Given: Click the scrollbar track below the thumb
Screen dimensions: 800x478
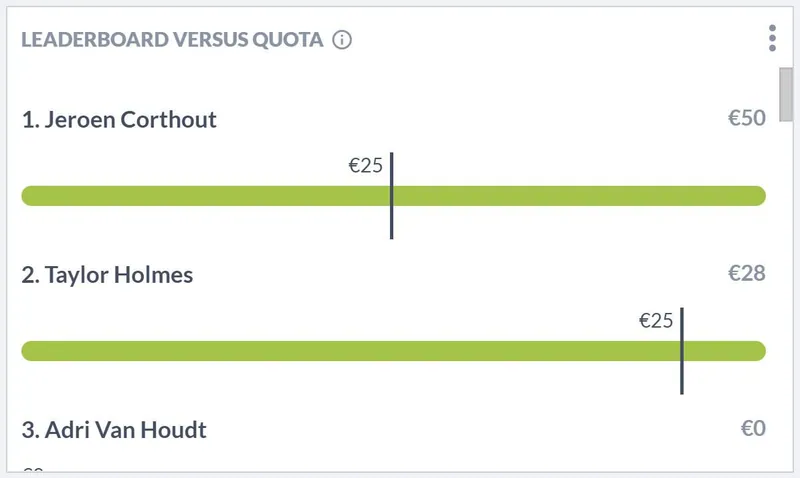Looking at the screenshot, I should point(786,296).
